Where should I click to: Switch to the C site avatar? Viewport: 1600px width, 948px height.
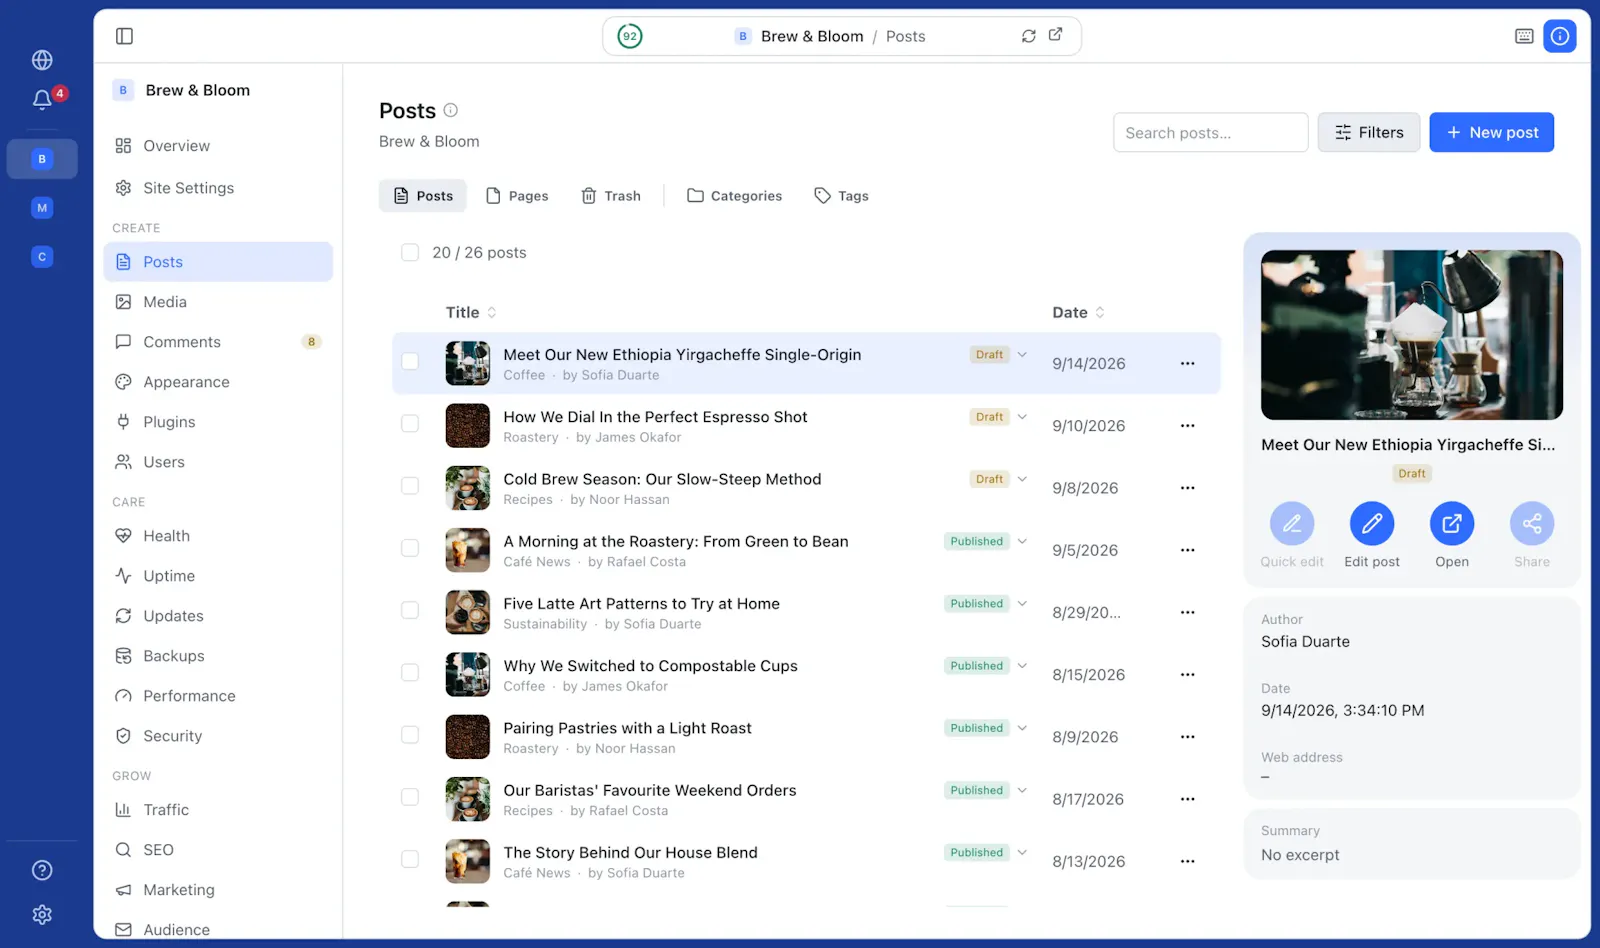[x=42, y=257]
